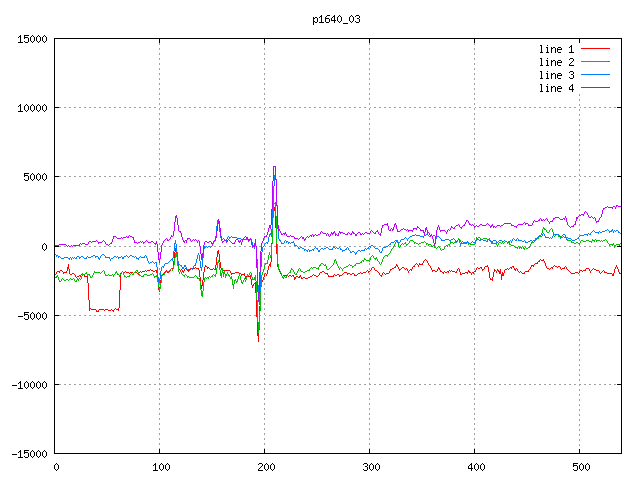Click the chart title p1640_03
640x480 pixels.
tap(336, 19)
